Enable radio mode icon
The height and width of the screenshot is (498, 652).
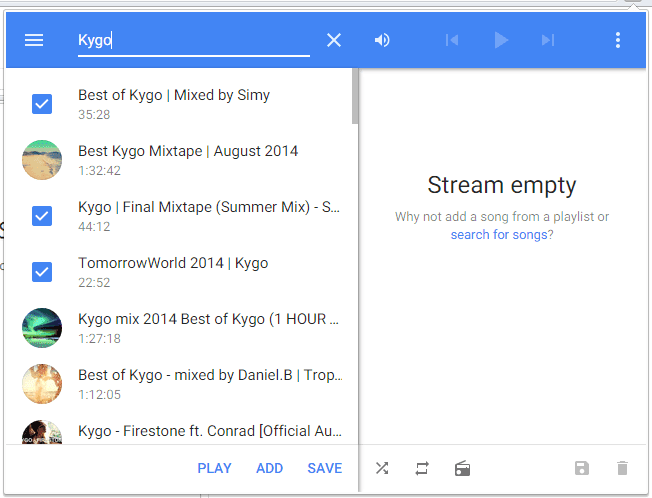(462, 468)
